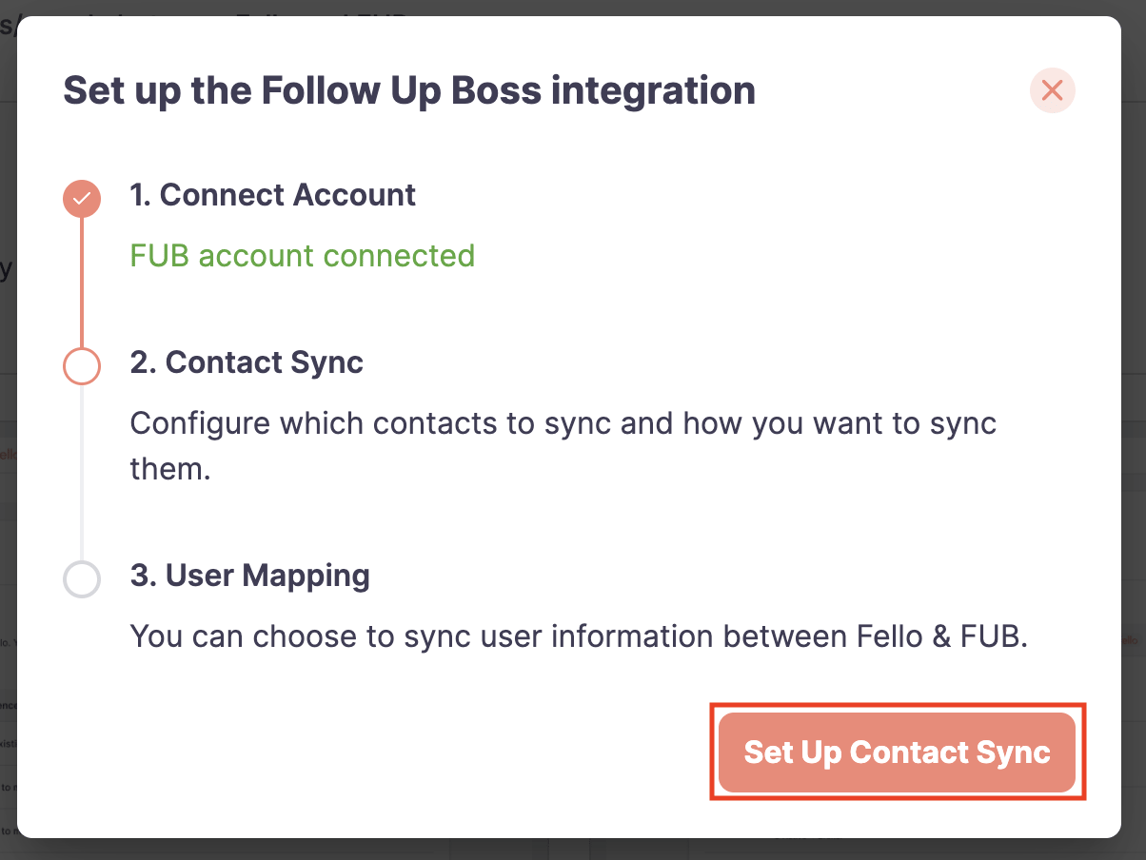The width and height of the screenshot is (1146, 860).
Task: Click the pale circle behind the X icon
Action: point(1052,90)
